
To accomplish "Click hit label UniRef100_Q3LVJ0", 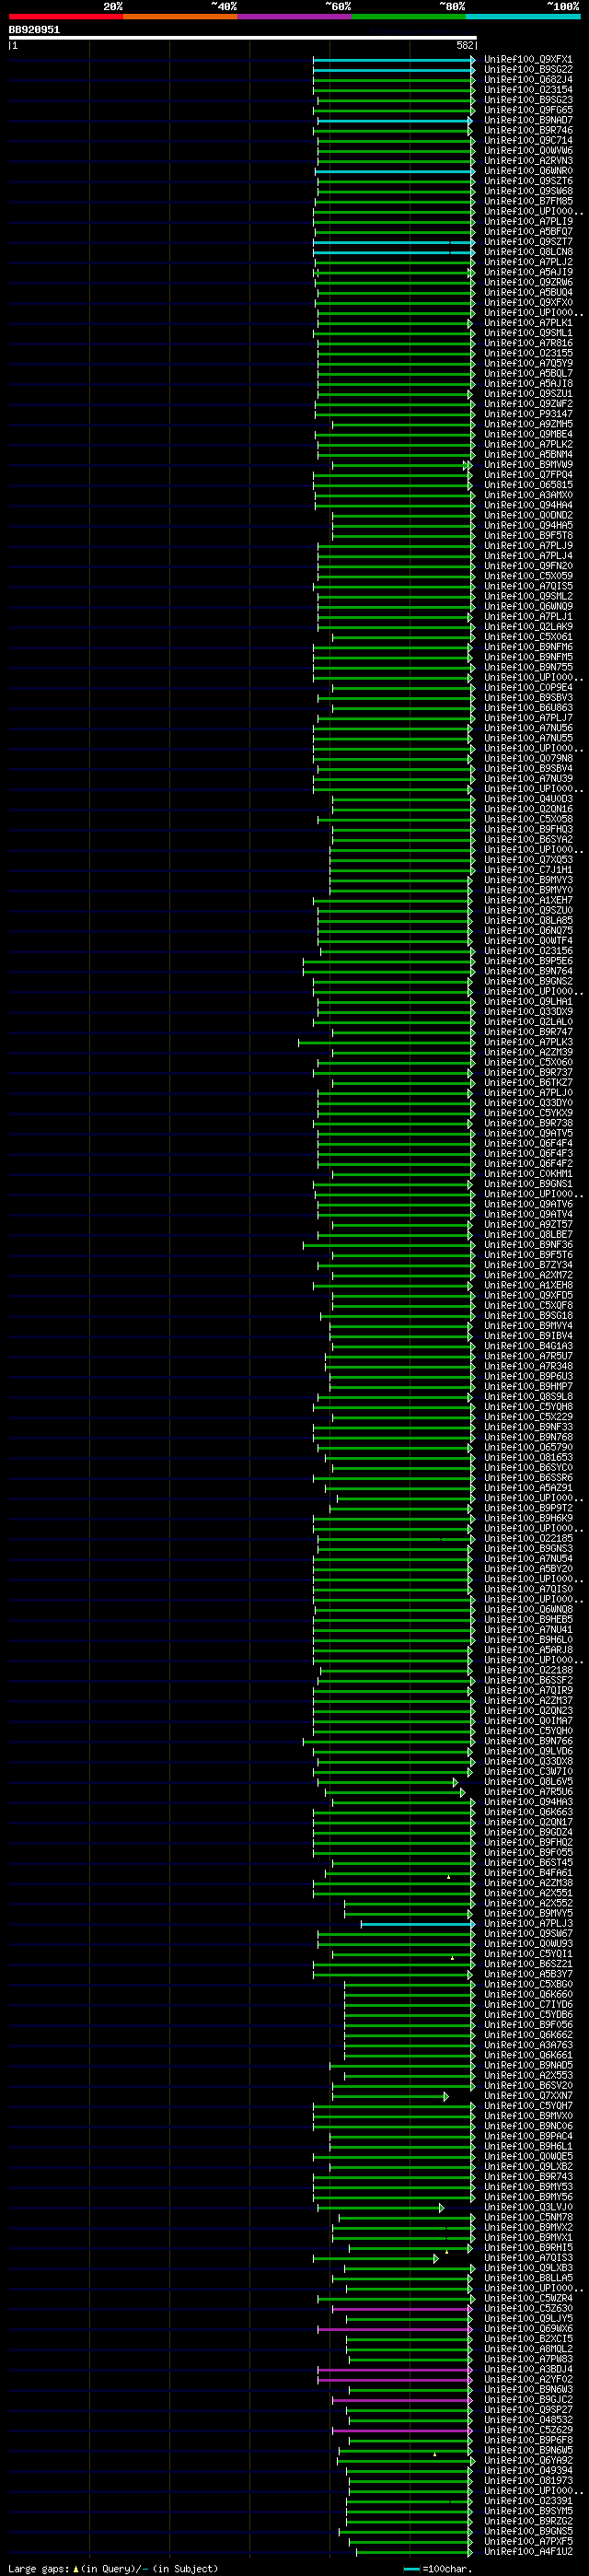I will pos(528,2208).
